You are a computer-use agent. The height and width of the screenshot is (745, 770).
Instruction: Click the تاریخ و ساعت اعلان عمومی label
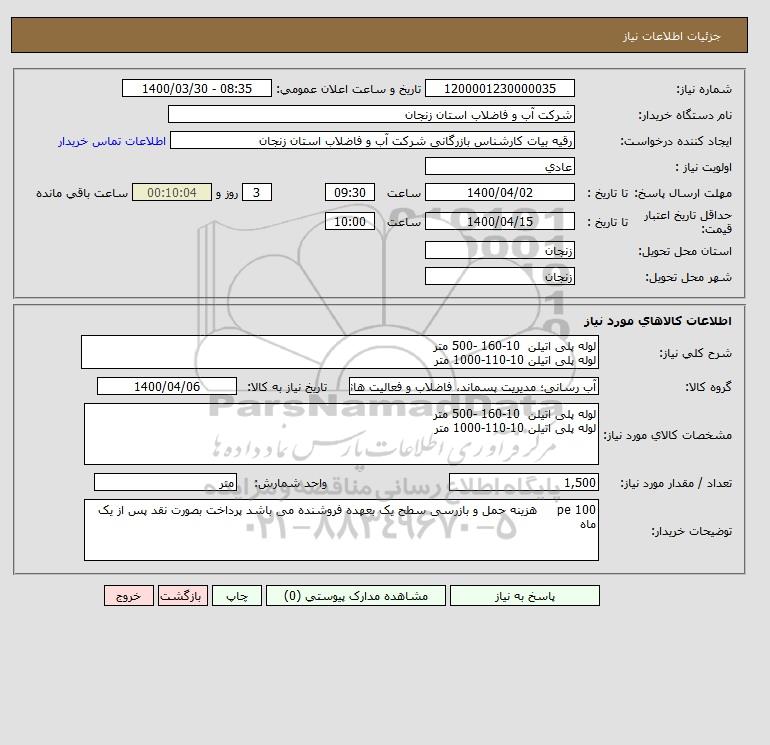pyautogui.click(x=348, y=89)
